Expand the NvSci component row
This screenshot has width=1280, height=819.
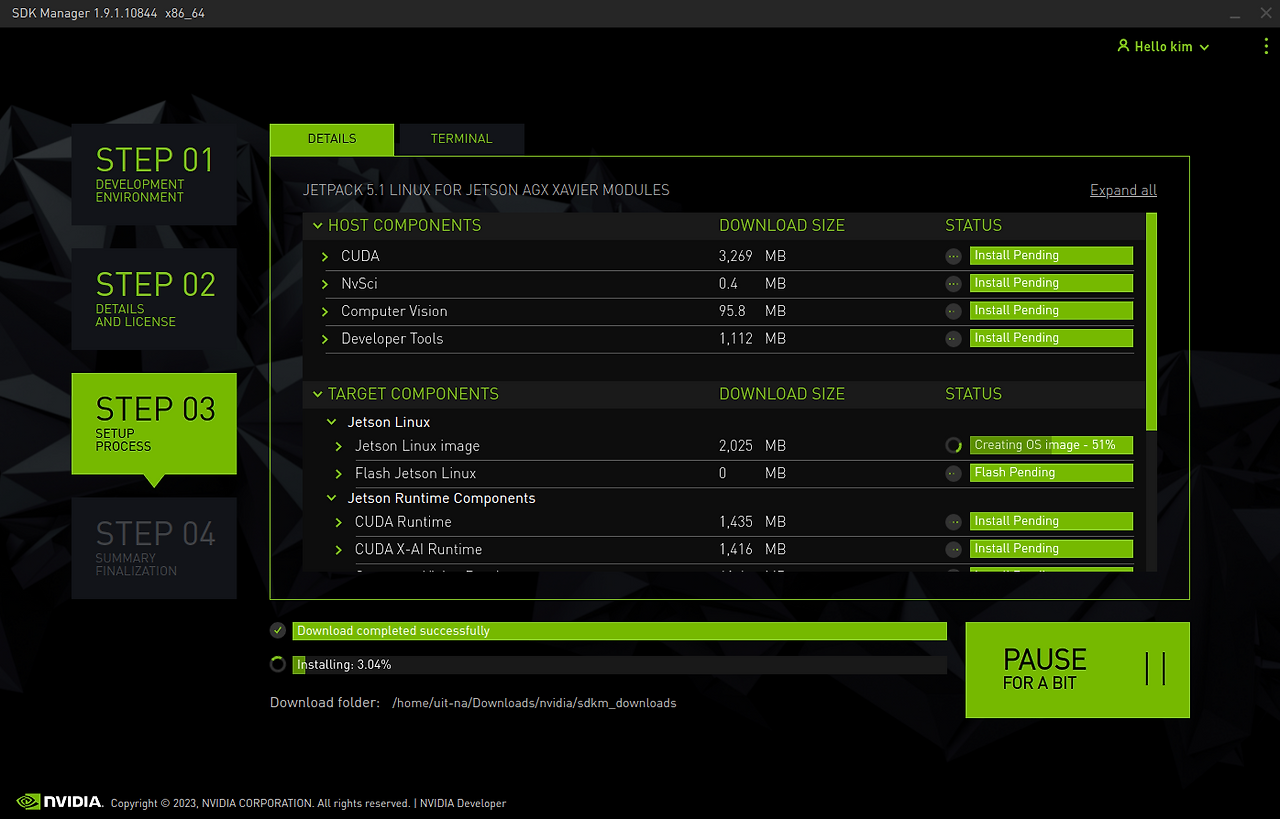coord(325,284)
